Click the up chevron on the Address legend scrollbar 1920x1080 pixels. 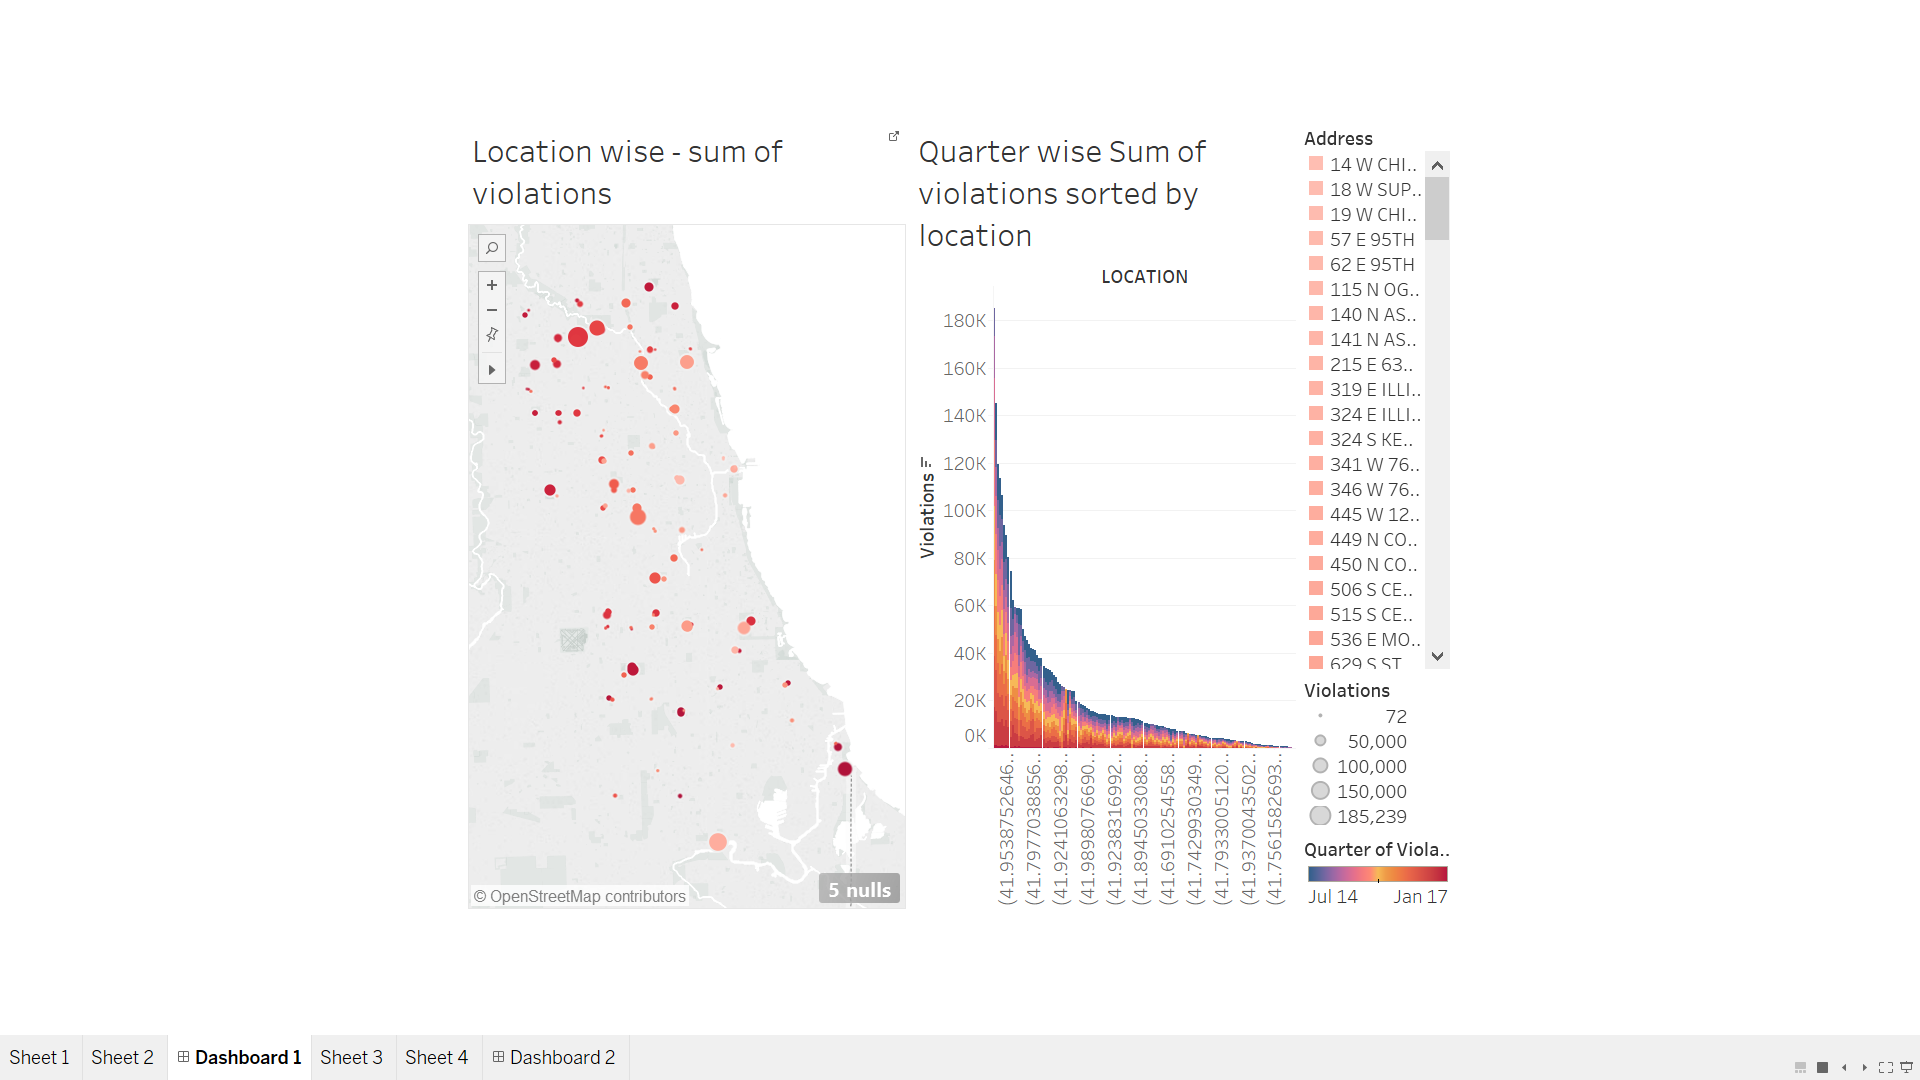[x=1437, y=164]
